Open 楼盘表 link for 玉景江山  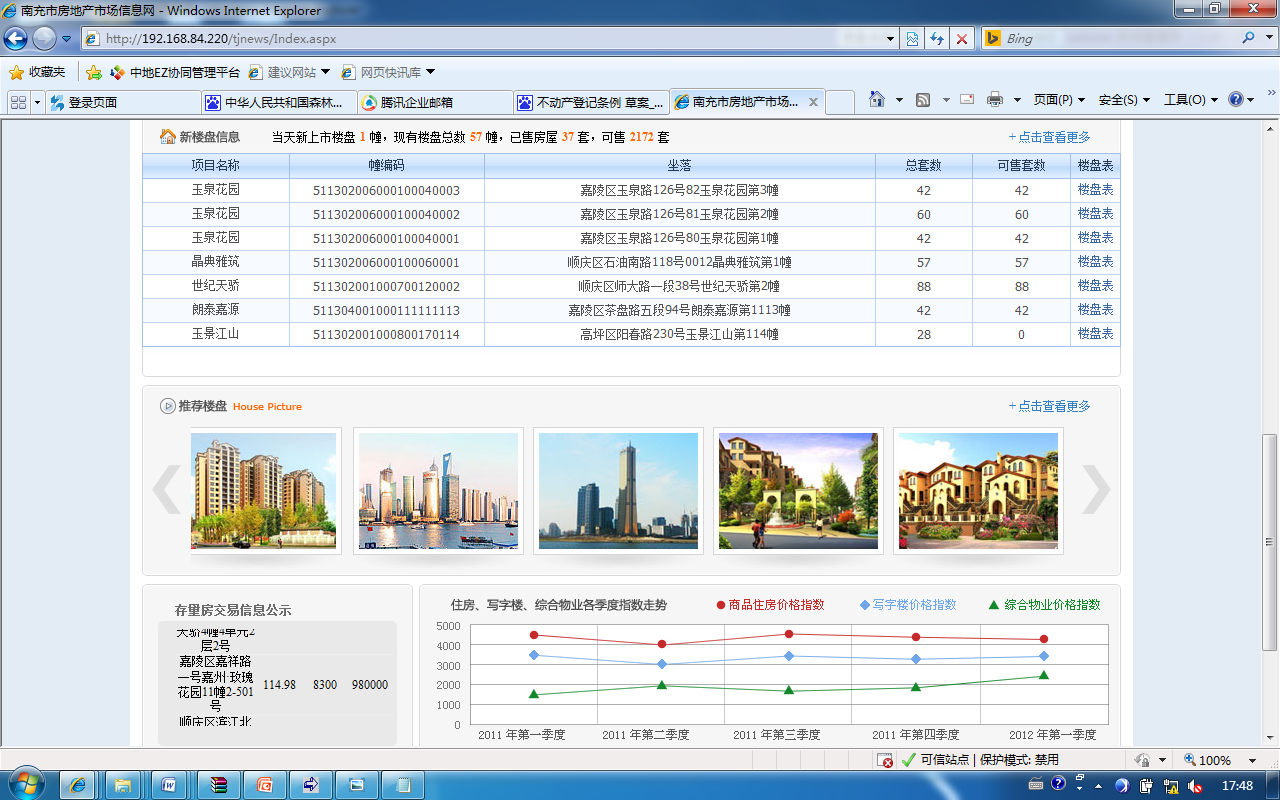(1095, 334)
